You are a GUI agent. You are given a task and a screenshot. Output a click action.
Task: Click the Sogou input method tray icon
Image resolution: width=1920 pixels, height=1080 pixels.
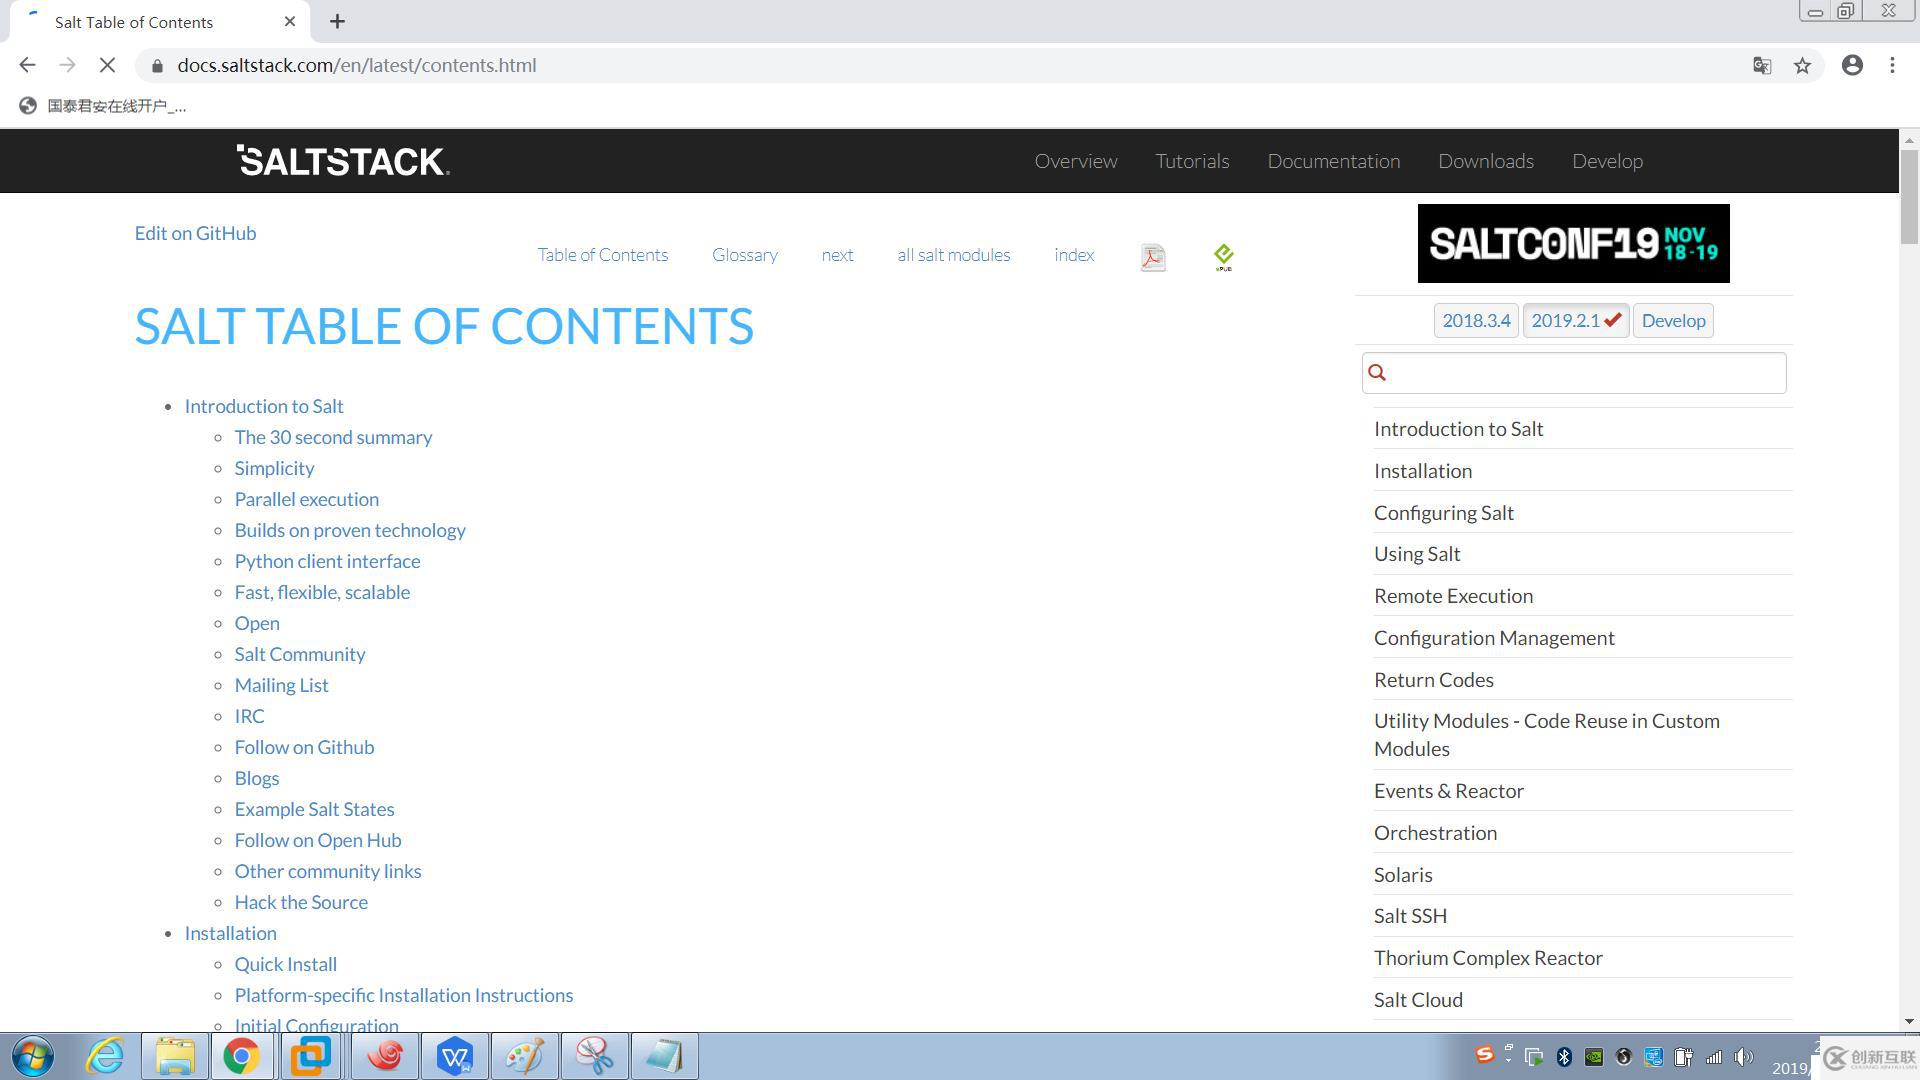point(1485,1055)
